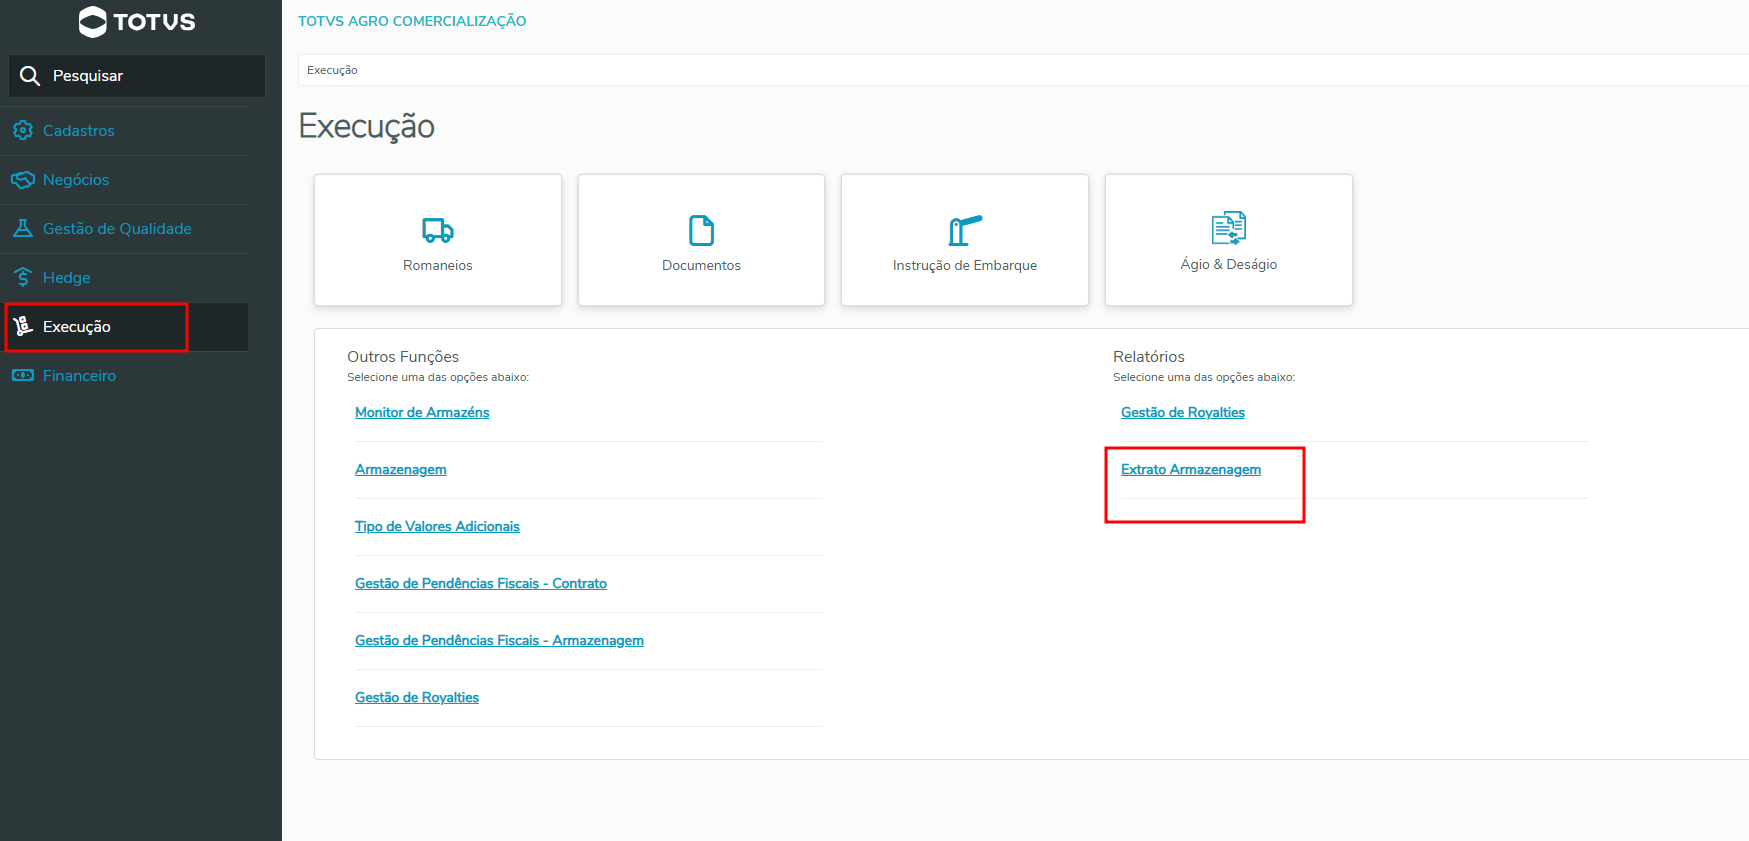Click the TOTVS logo
Screen dimensions: 1749x841
137,22
